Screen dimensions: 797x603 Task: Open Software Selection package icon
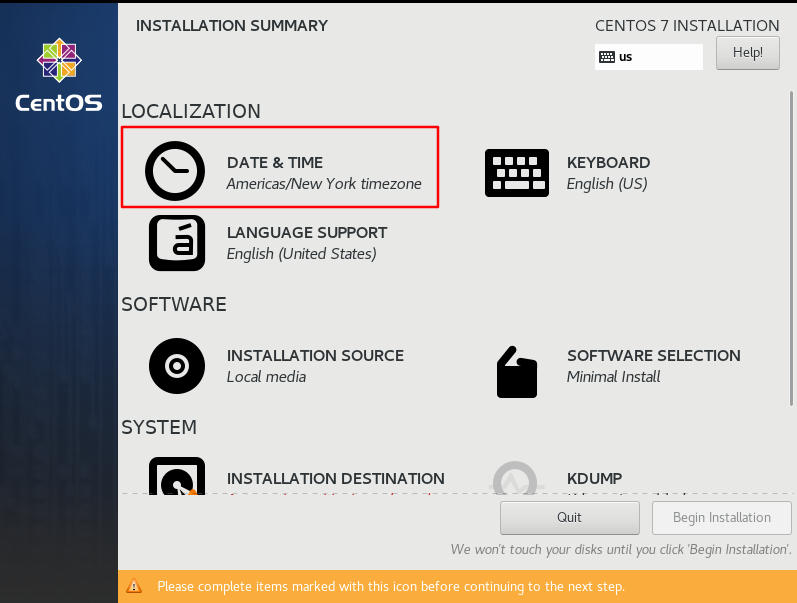pyautogui.click(x=516, y=372)
